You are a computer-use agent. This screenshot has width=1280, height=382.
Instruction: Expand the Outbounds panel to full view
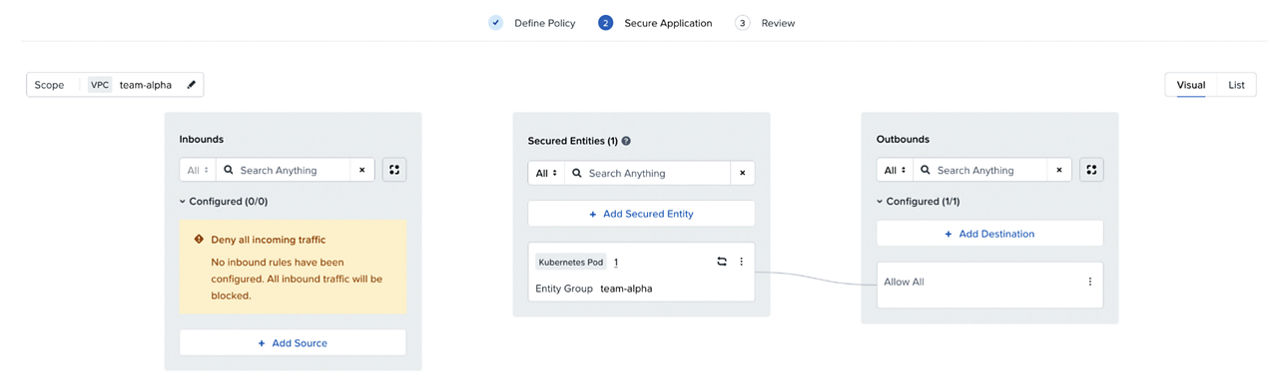tap(1092, 170)
